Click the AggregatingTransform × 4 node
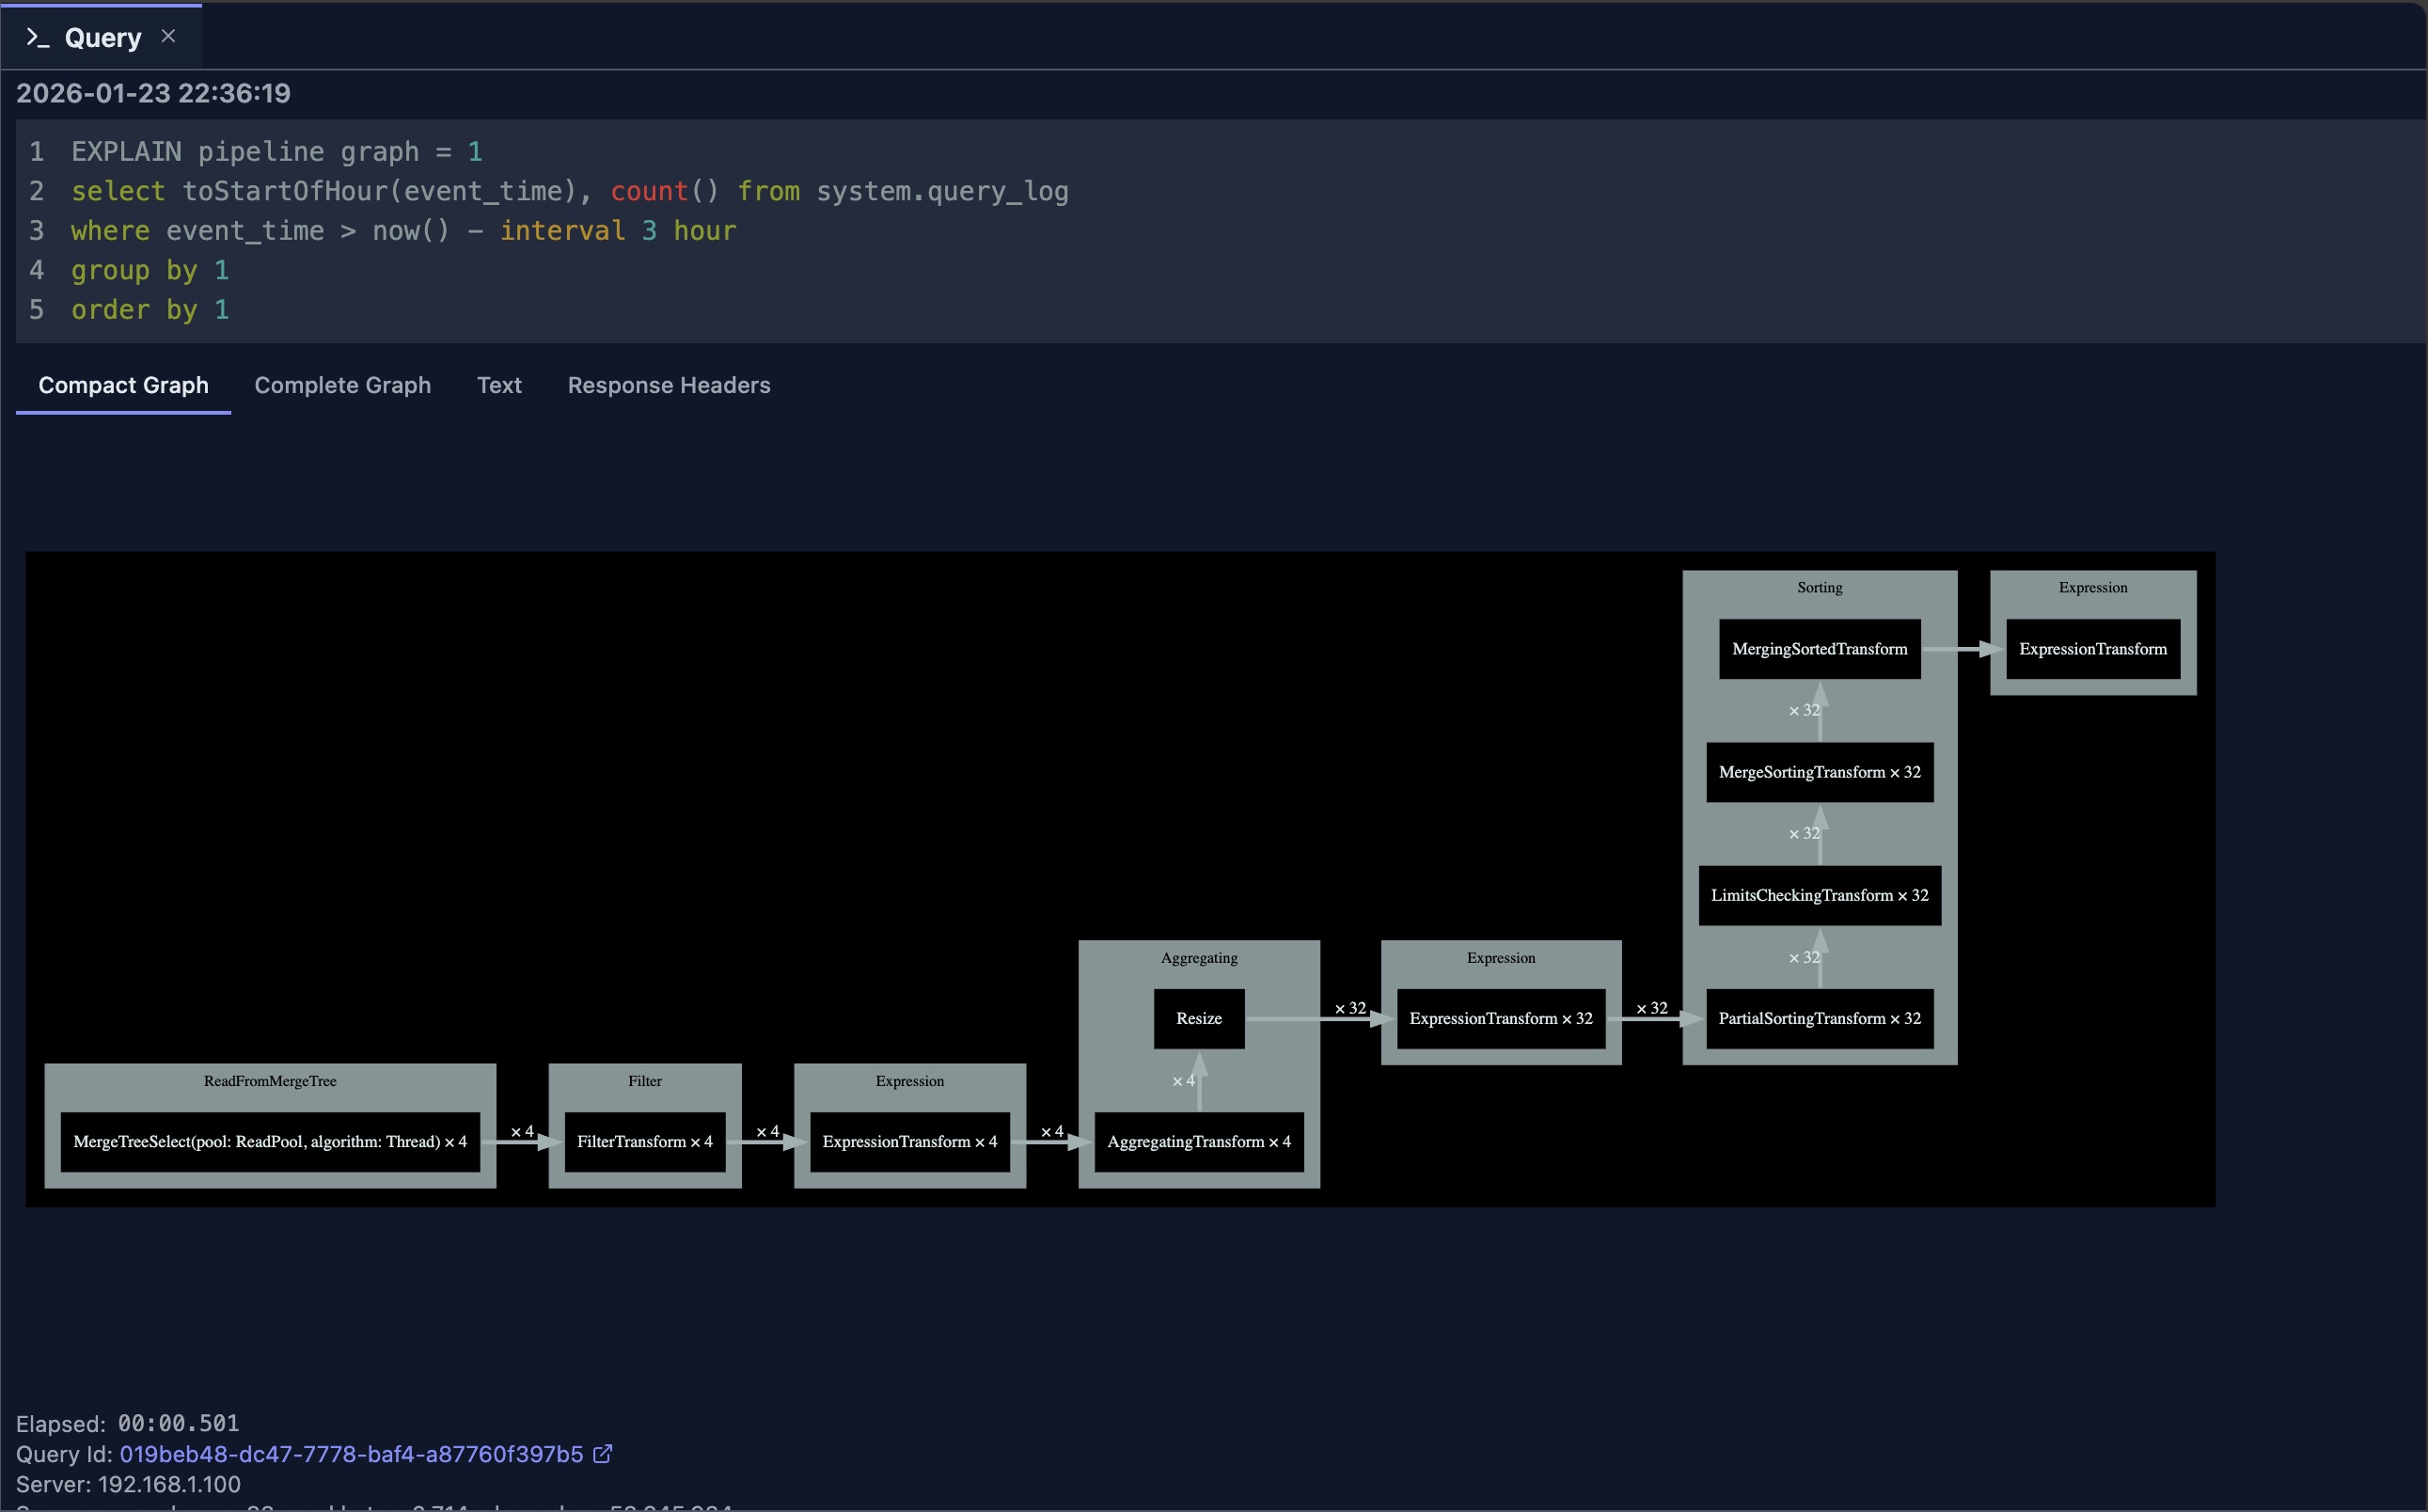Viewport: 2428px width, 1512px height. click(1197, 1141)
